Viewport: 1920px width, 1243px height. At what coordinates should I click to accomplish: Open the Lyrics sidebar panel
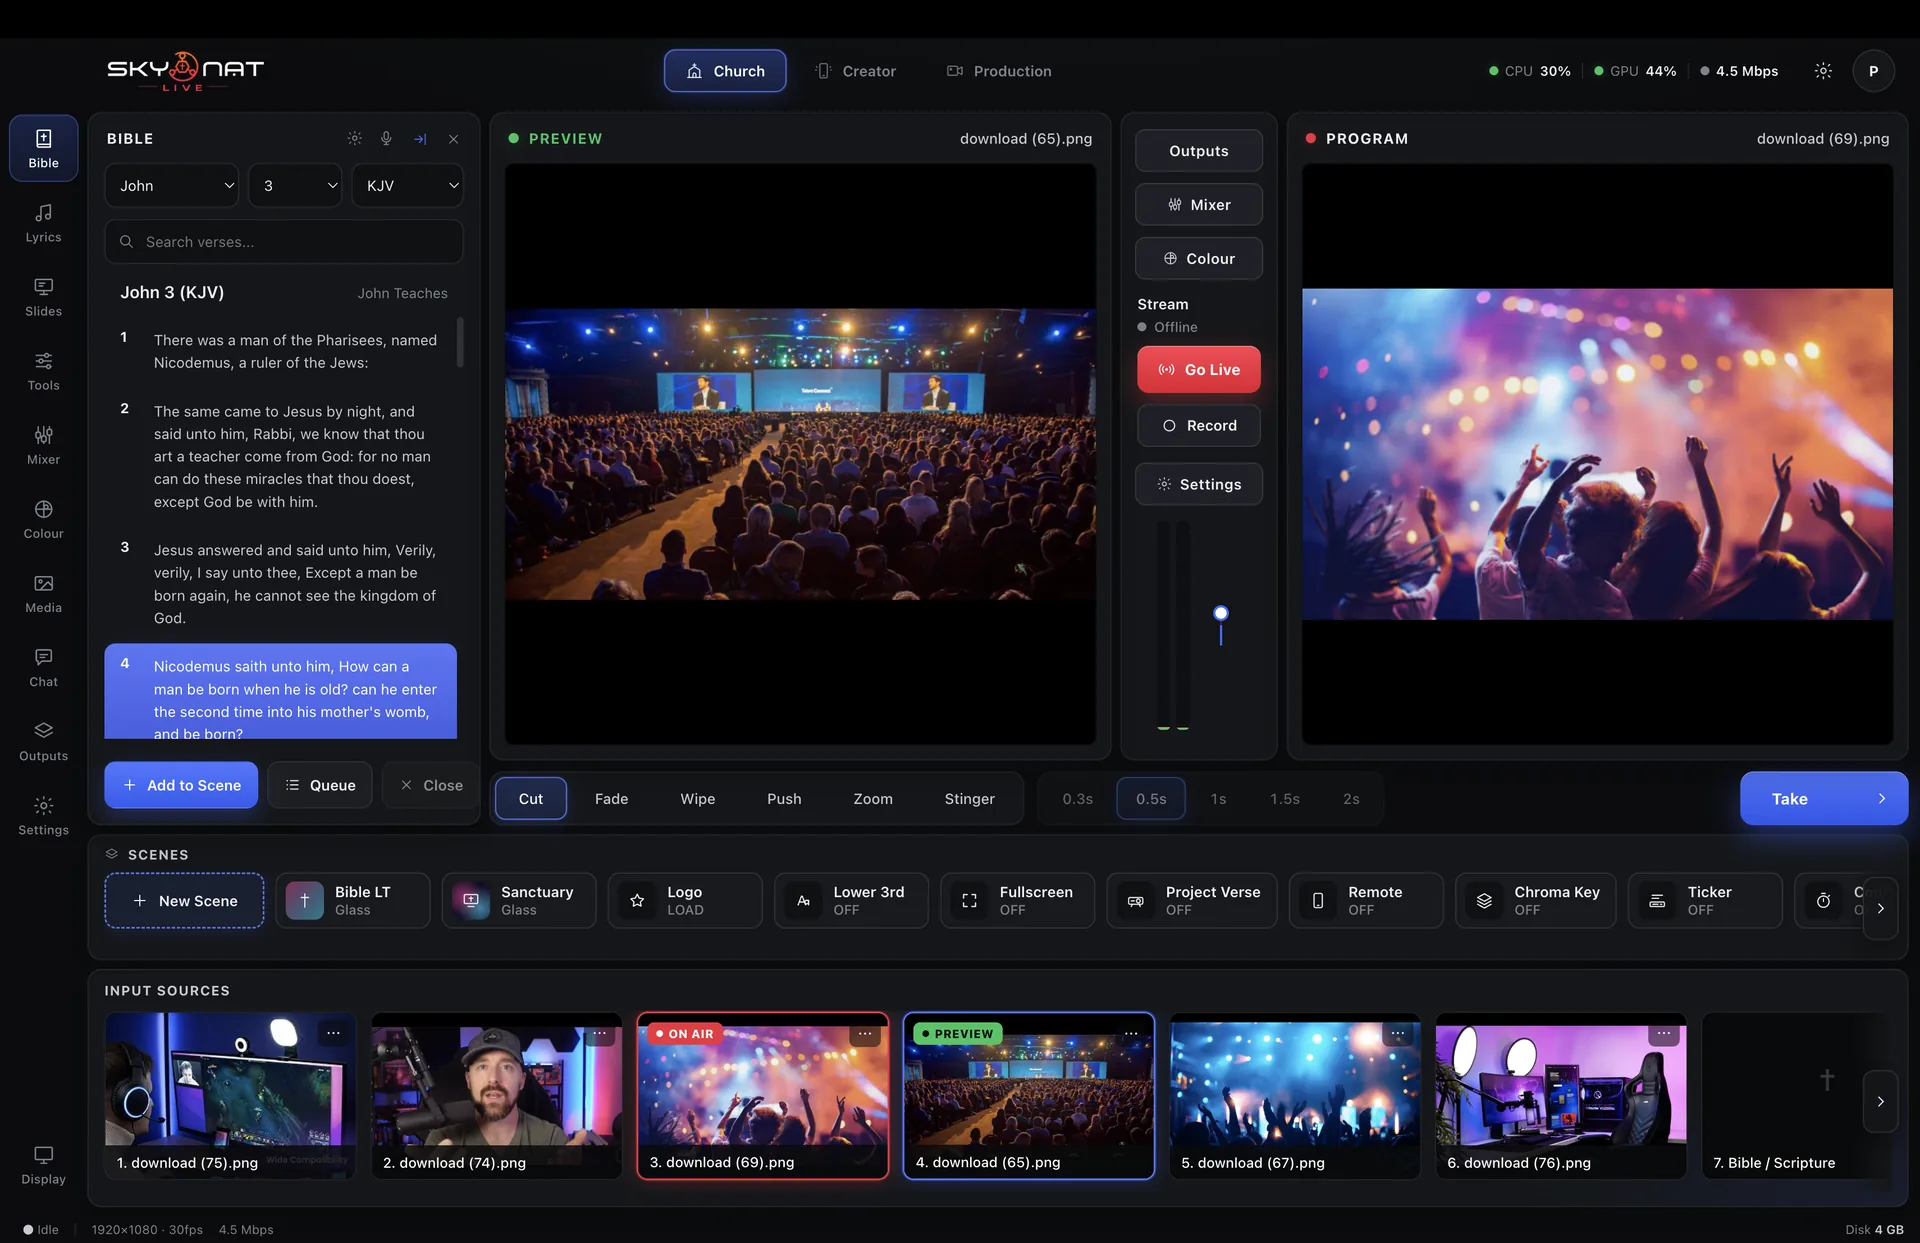(x=43, y=223)
